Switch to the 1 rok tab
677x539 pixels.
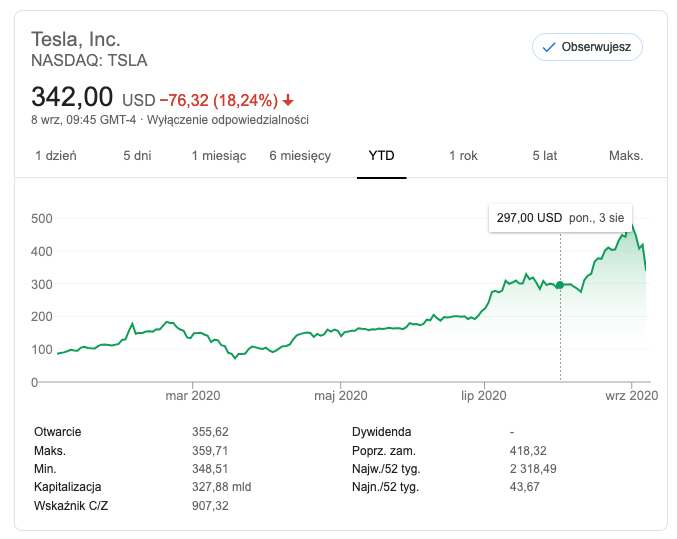(x=463, y=155)
